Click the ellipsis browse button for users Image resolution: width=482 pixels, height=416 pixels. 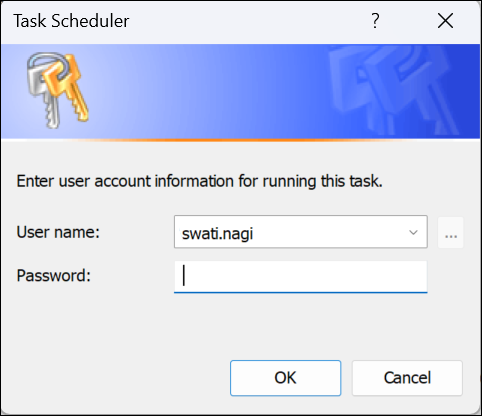point(451,232)
